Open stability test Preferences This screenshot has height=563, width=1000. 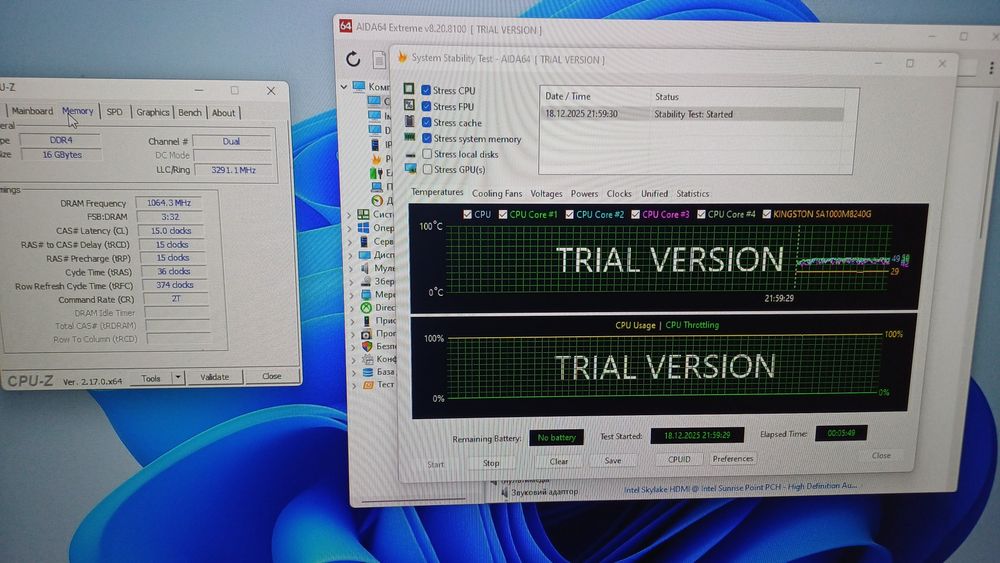click(x=733, y=458)
